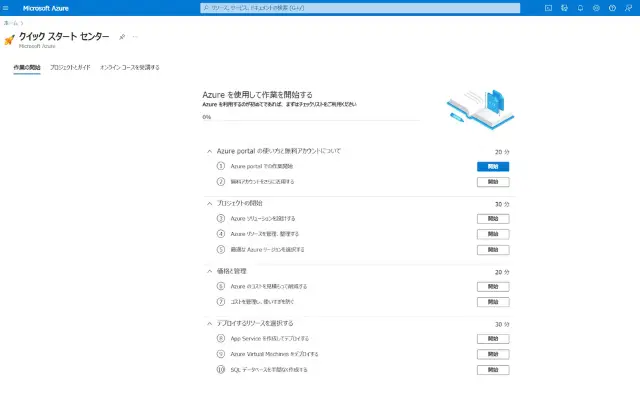The image size is (640, 400).
Task: Click 開始 for step 9 Virtual Machines
Action: click(493, 354)
